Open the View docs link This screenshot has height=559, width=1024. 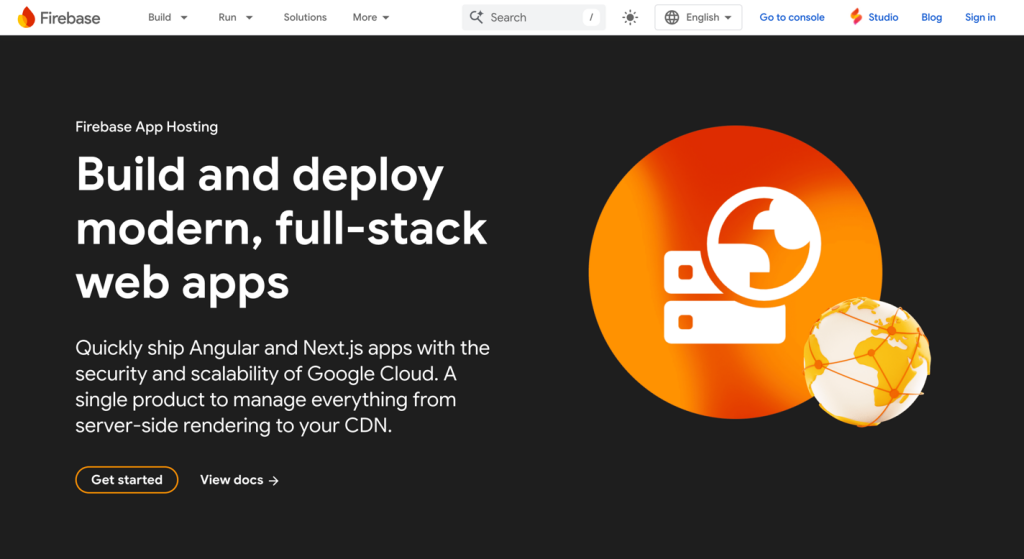pos(239,480)
